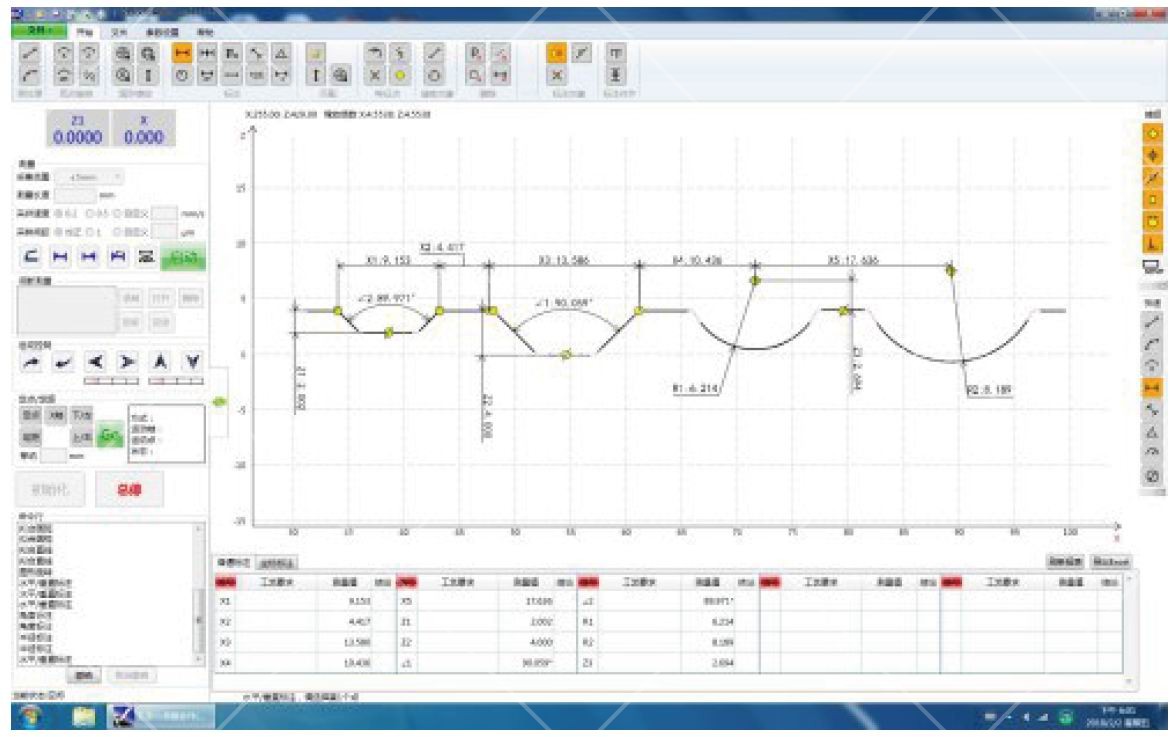Click the green Go button
Screen dimensions: 1176x737
pyautogui.click(x=110, y=435)
